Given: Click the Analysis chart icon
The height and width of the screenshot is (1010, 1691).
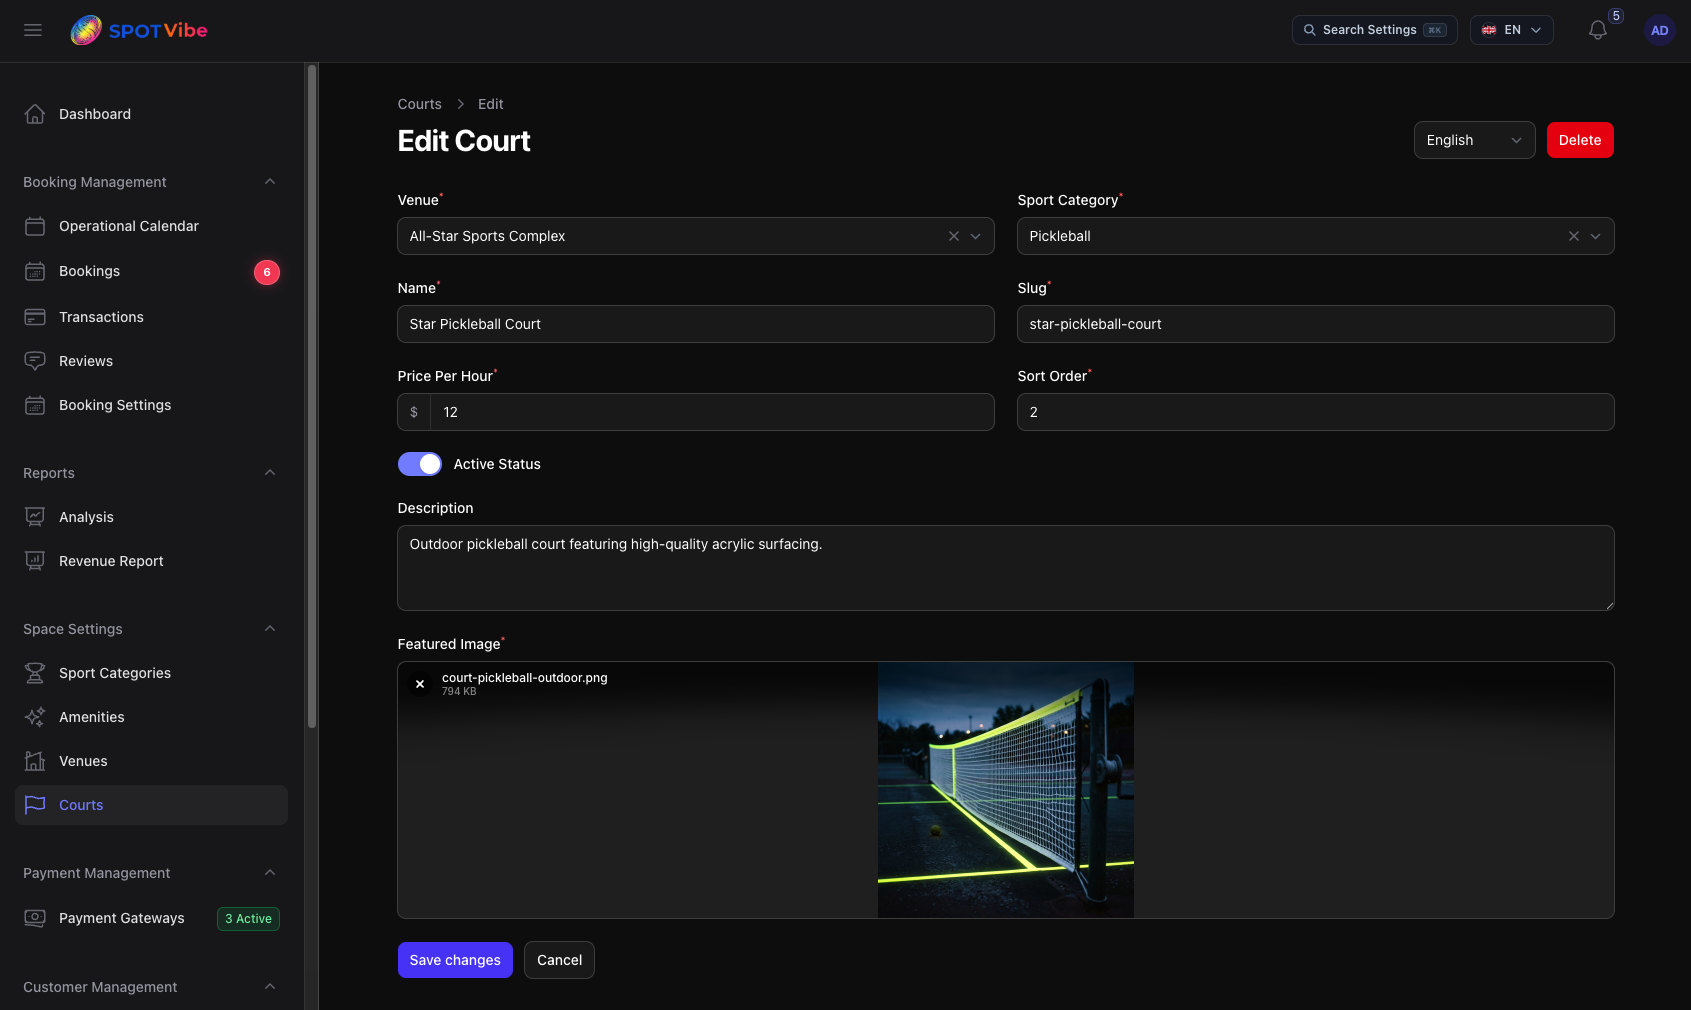Looking at the screenshot, I should click(35, 517).
